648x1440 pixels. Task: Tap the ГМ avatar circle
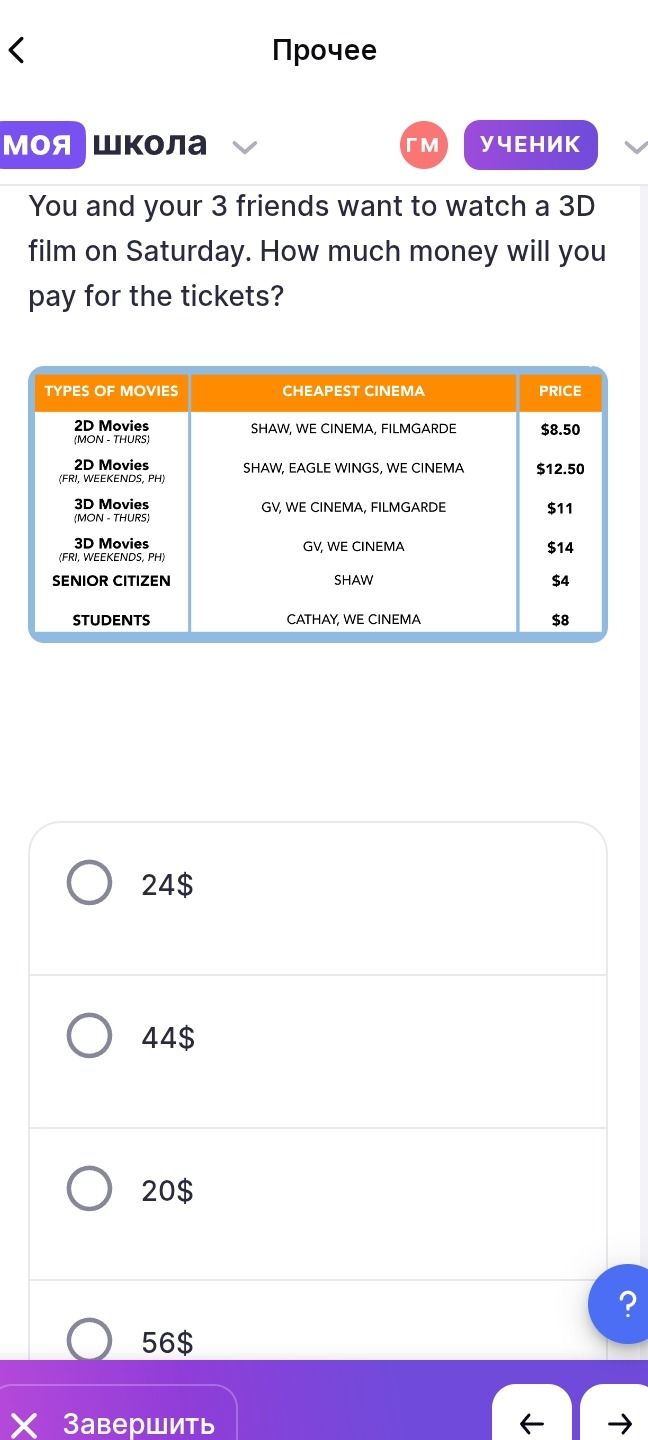pyautogui.click(x=423, y=145)
